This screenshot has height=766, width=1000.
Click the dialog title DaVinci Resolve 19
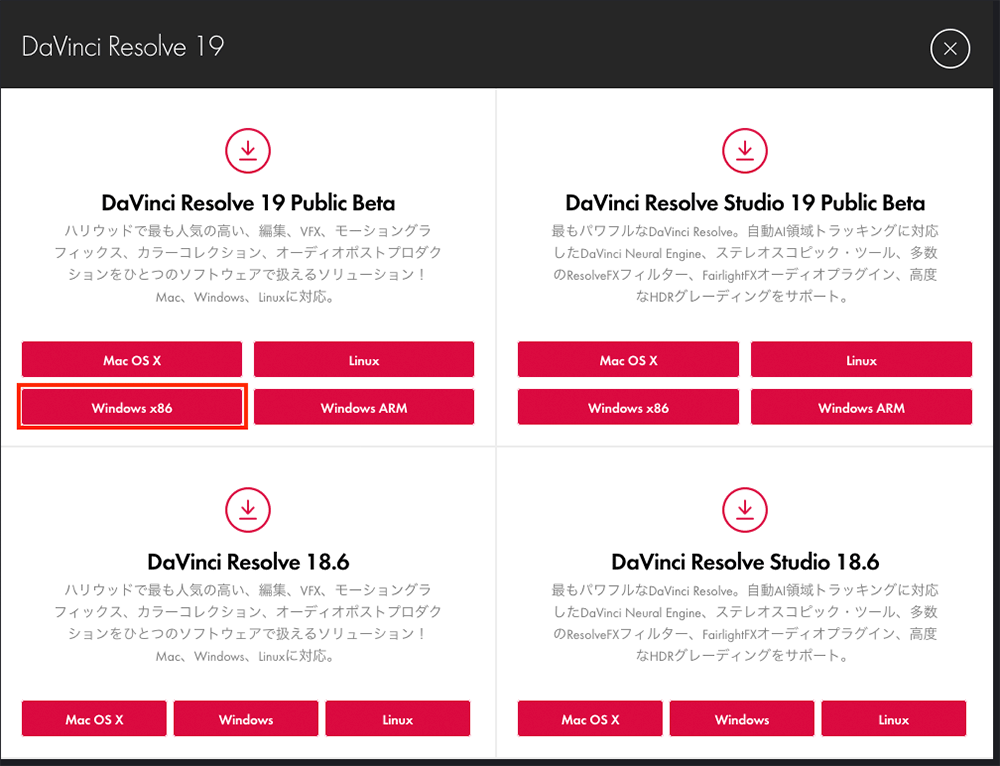point(123,47)
